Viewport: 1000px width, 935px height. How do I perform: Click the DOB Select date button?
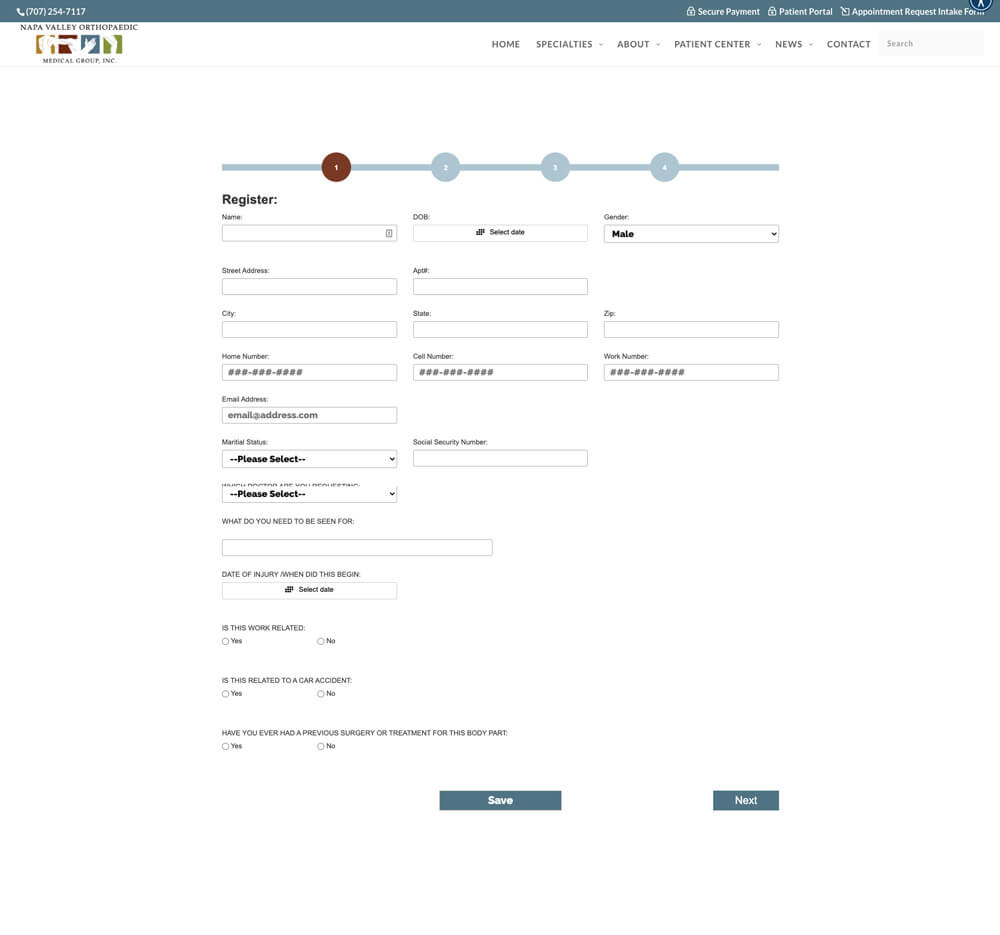click(x=500, y=233)
